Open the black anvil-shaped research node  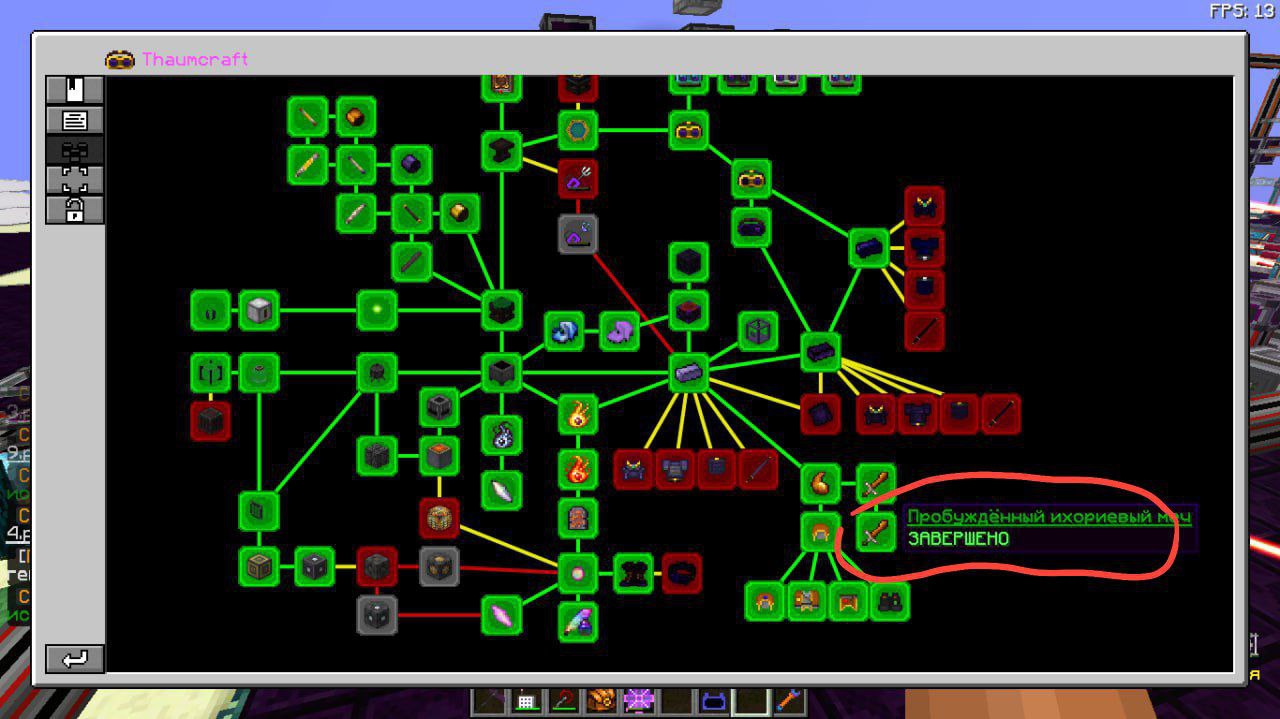[x=502, y=151]
